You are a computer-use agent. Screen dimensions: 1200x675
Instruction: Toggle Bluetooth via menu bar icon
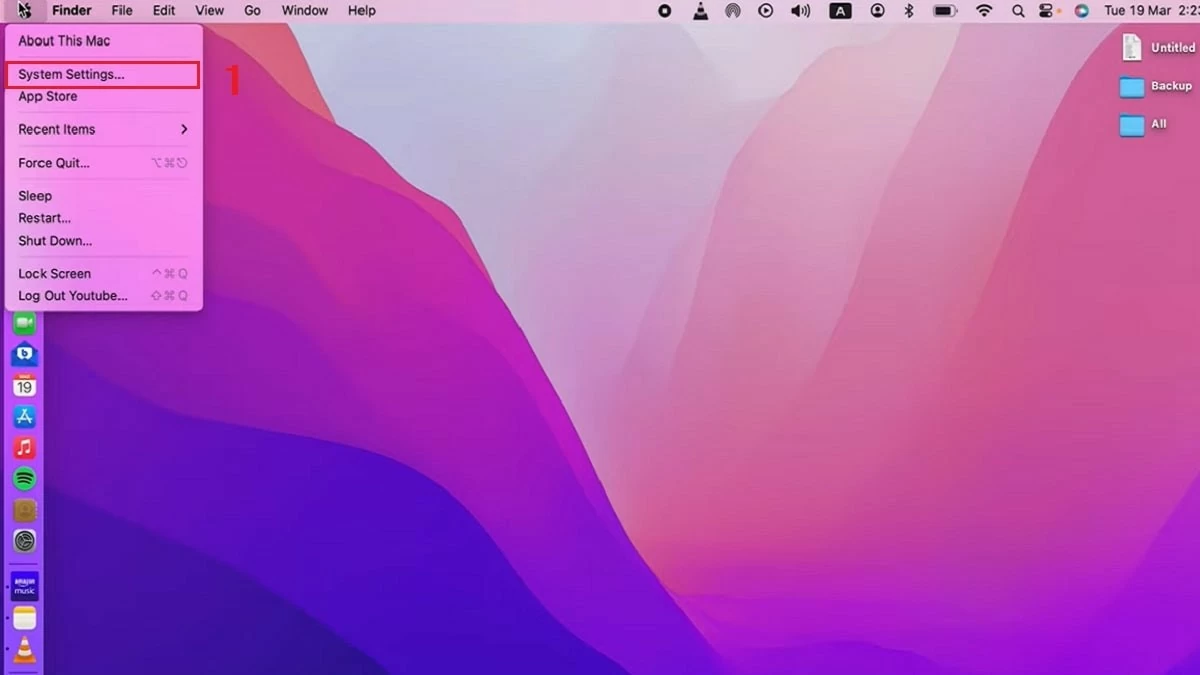(x=909, y=11)
